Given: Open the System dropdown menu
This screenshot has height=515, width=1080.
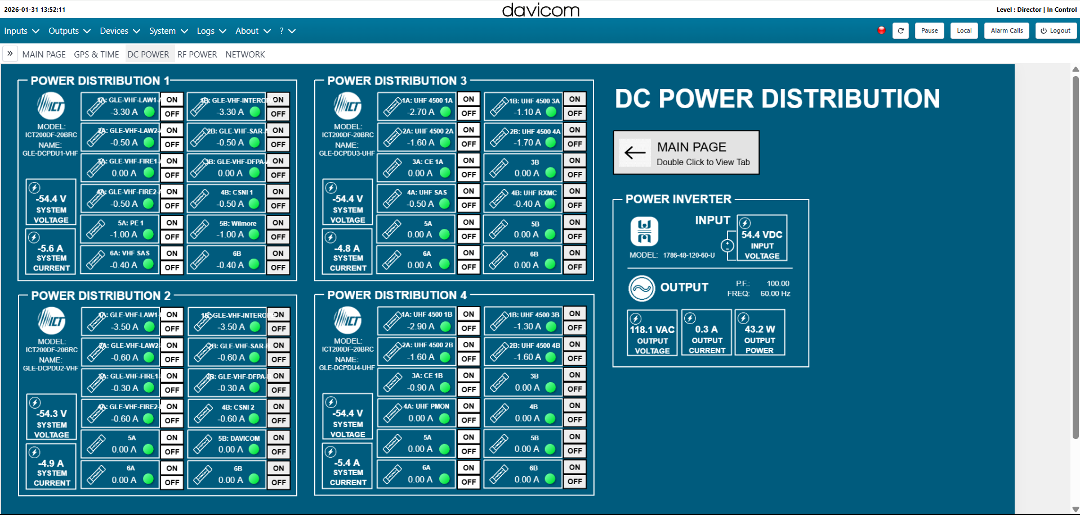Looking at the screenshot, I should click(x=169, y=31).
